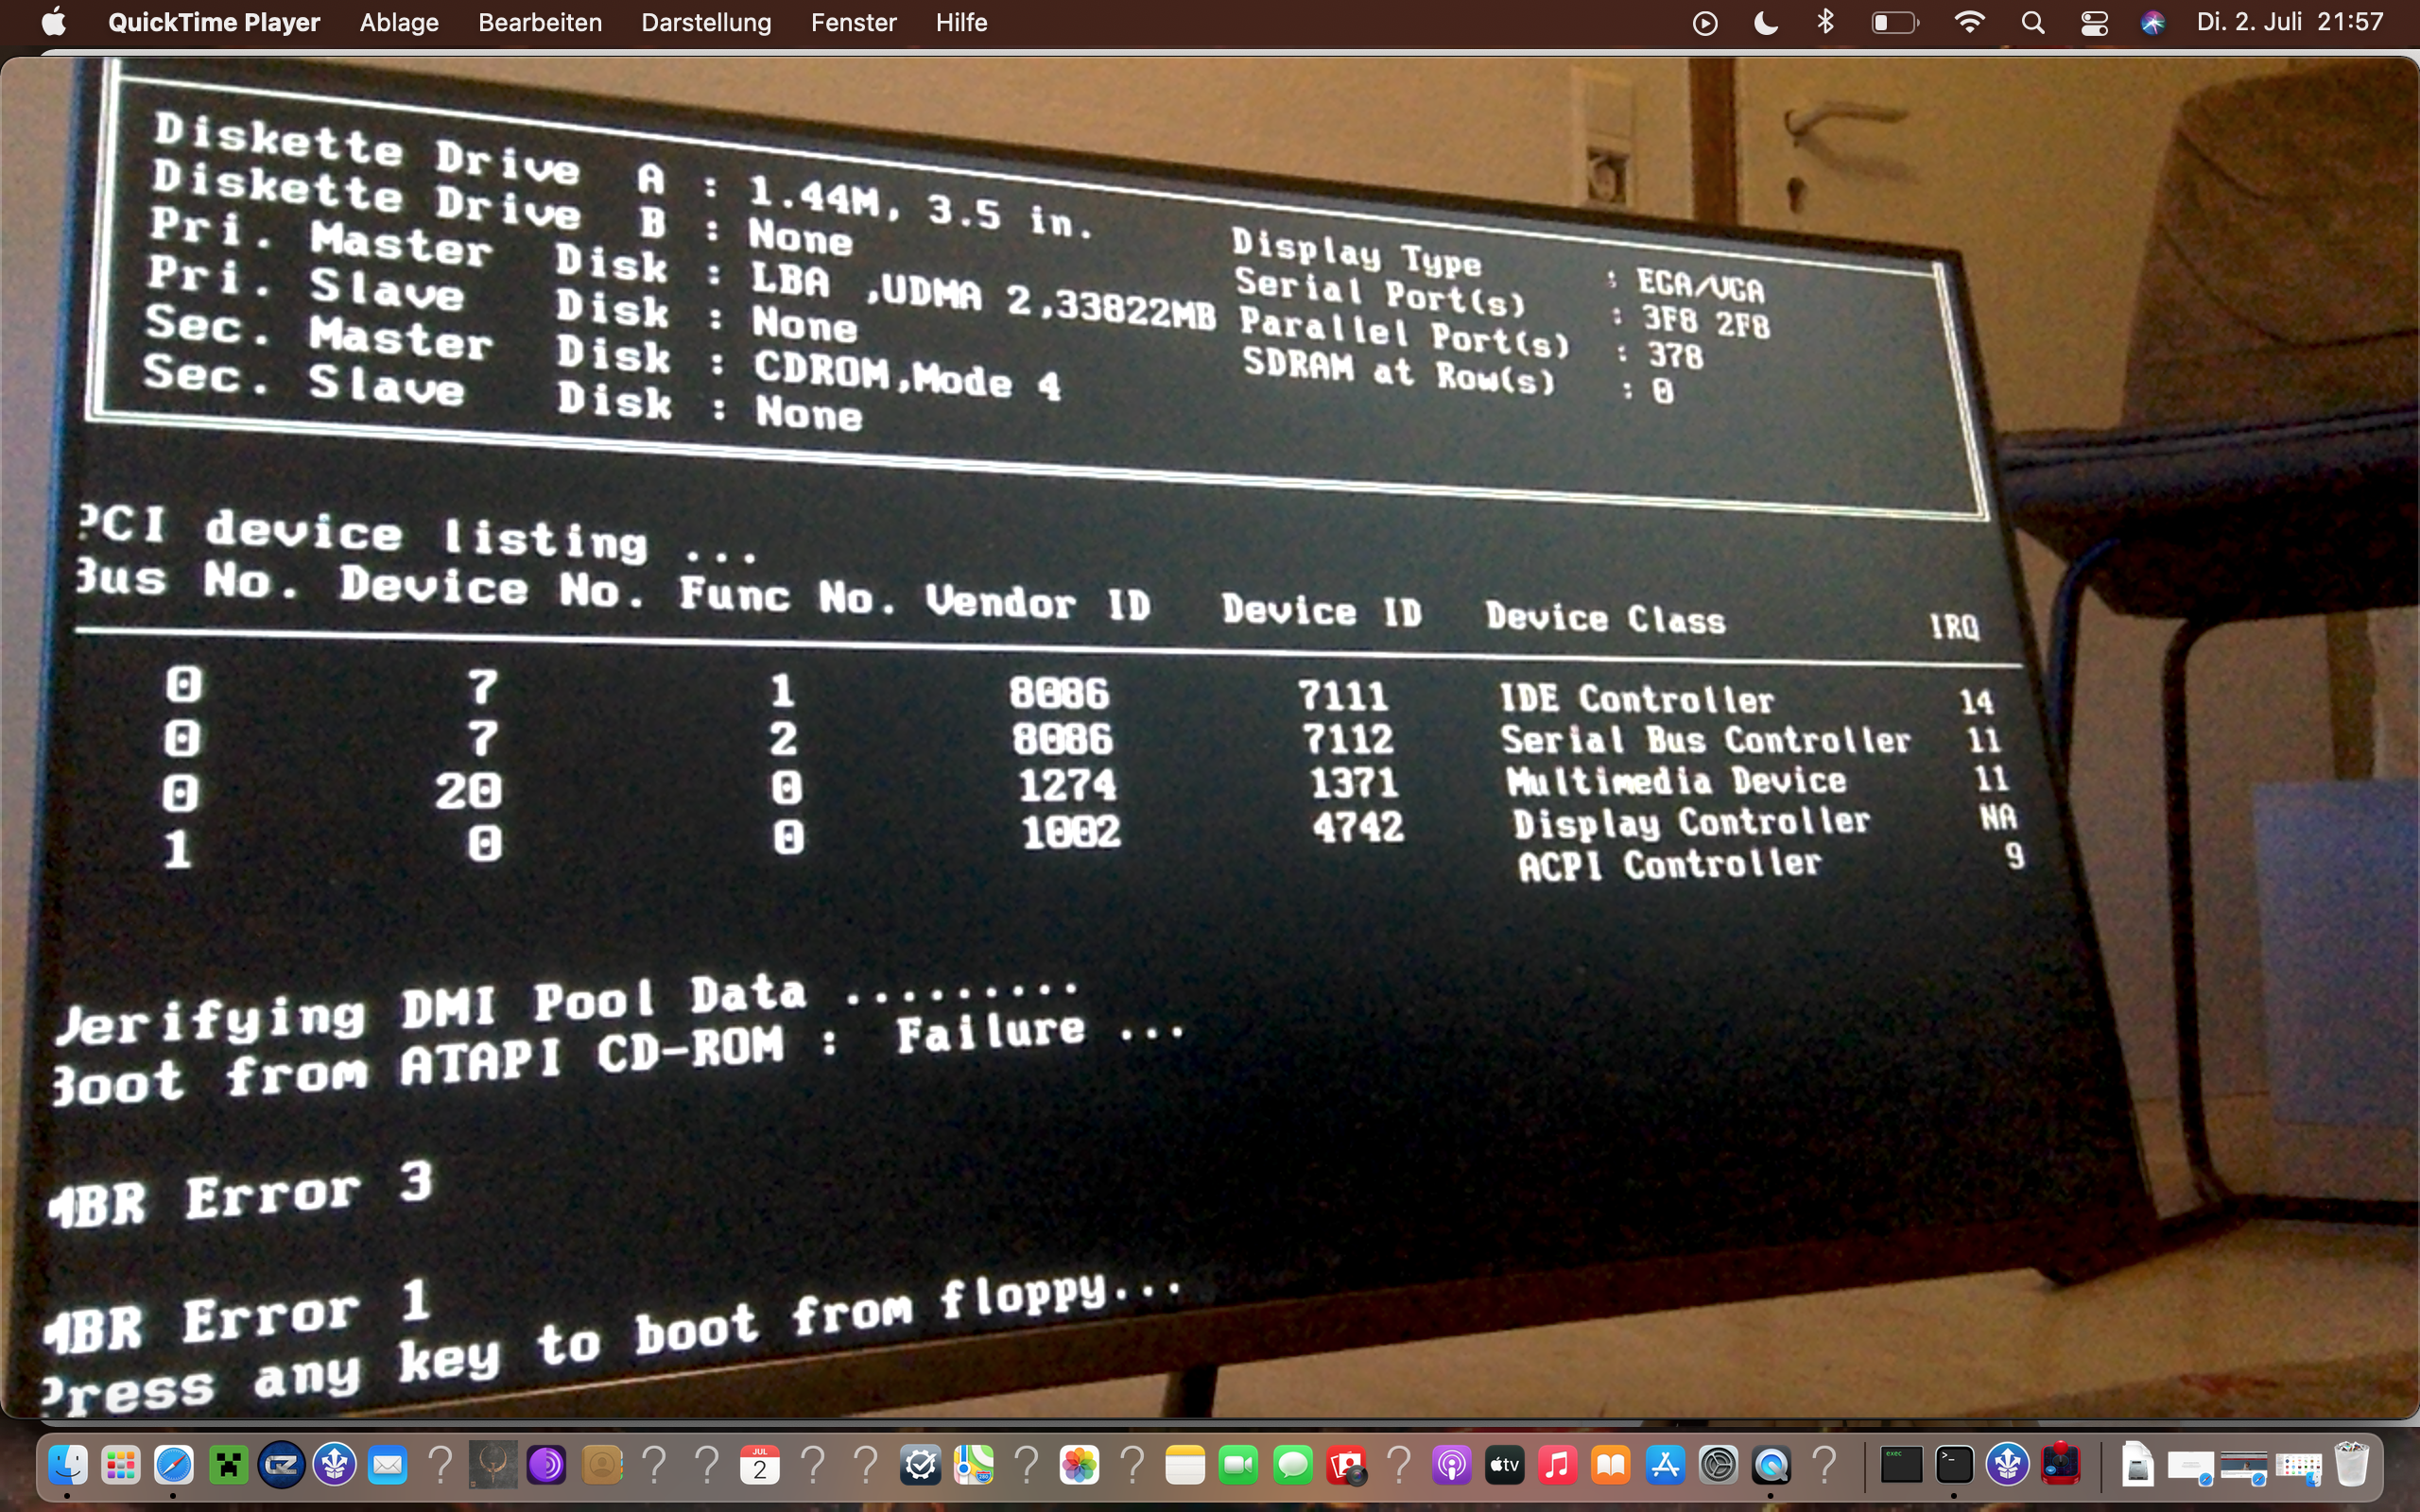Screen dimensions: 2420x1512
Task: Open Spotlight search magnifier
Action: pos(2032,22)
